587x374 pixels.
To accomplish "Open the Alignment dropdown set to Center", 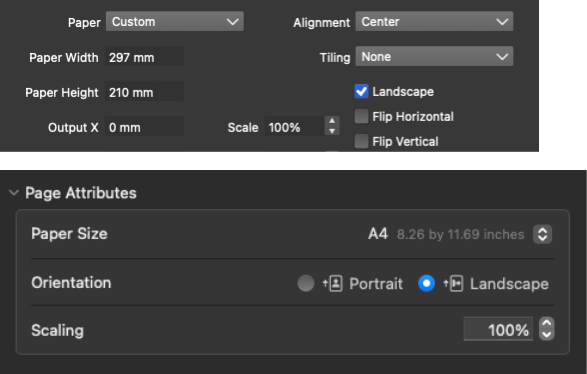I will pos(434,21).
